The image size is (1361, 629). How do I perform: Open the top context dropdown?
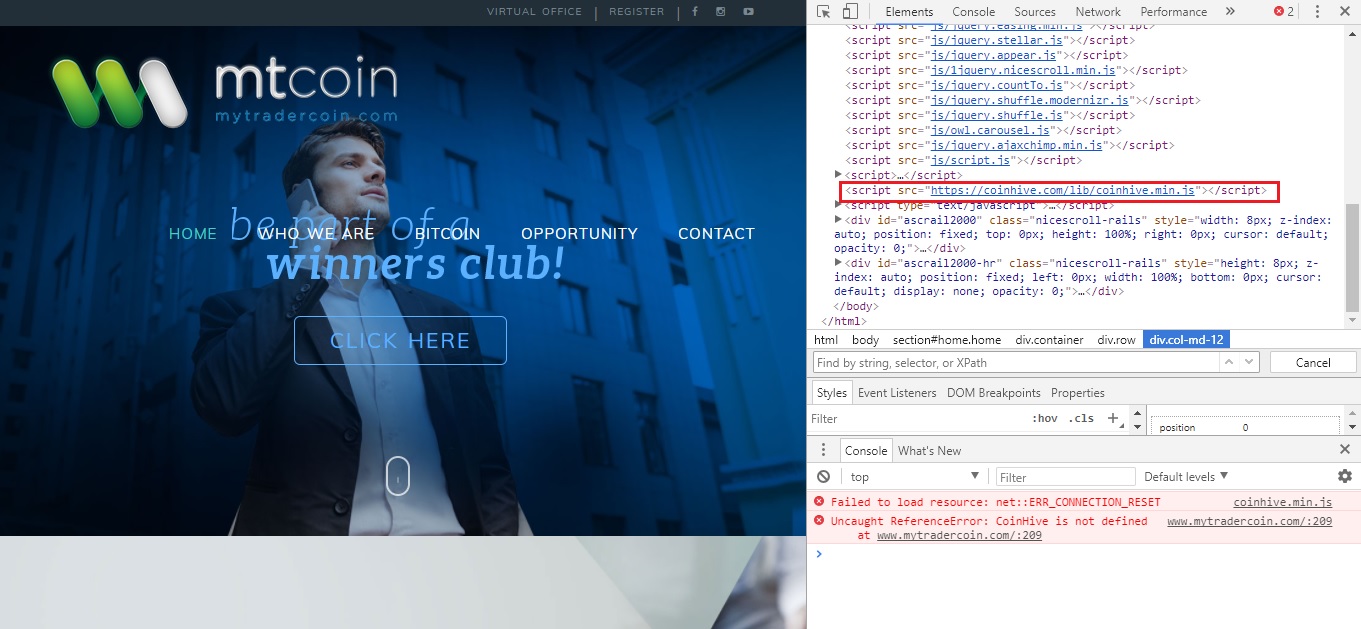914,477
